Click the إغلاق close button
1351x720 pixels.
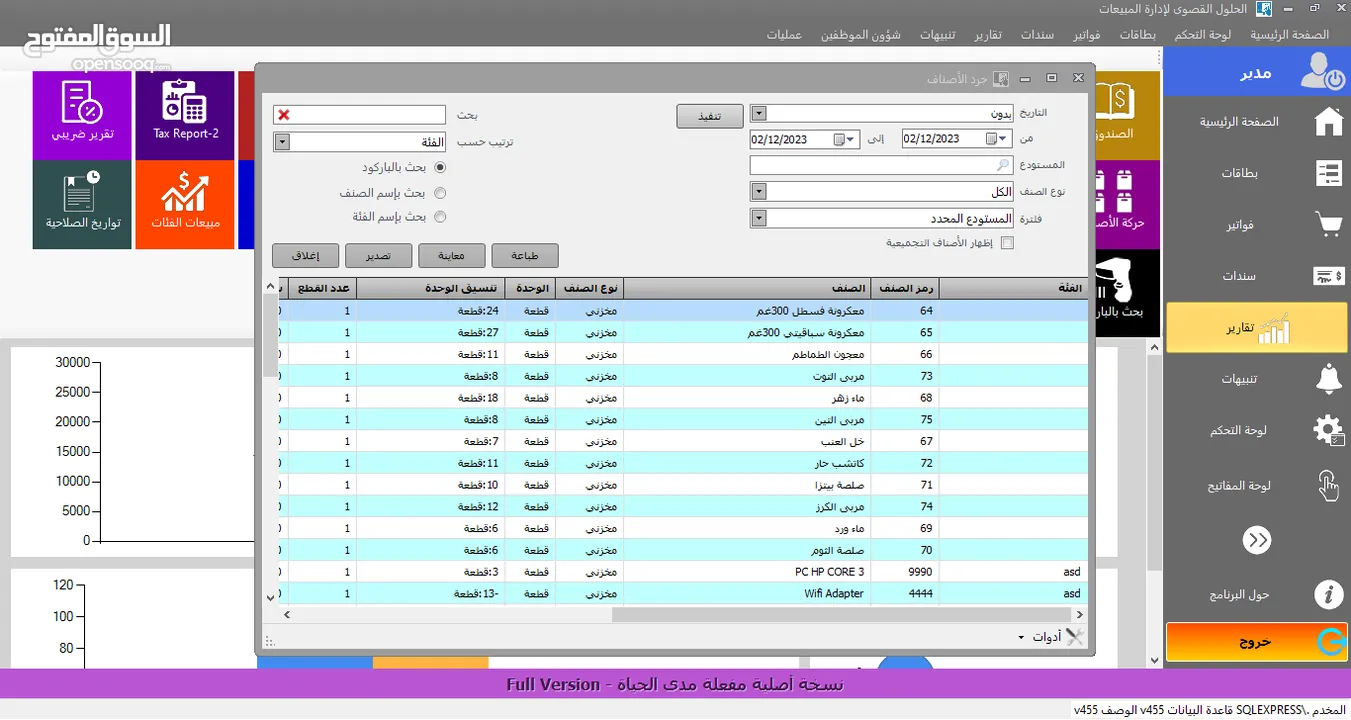tap(305, 256)
